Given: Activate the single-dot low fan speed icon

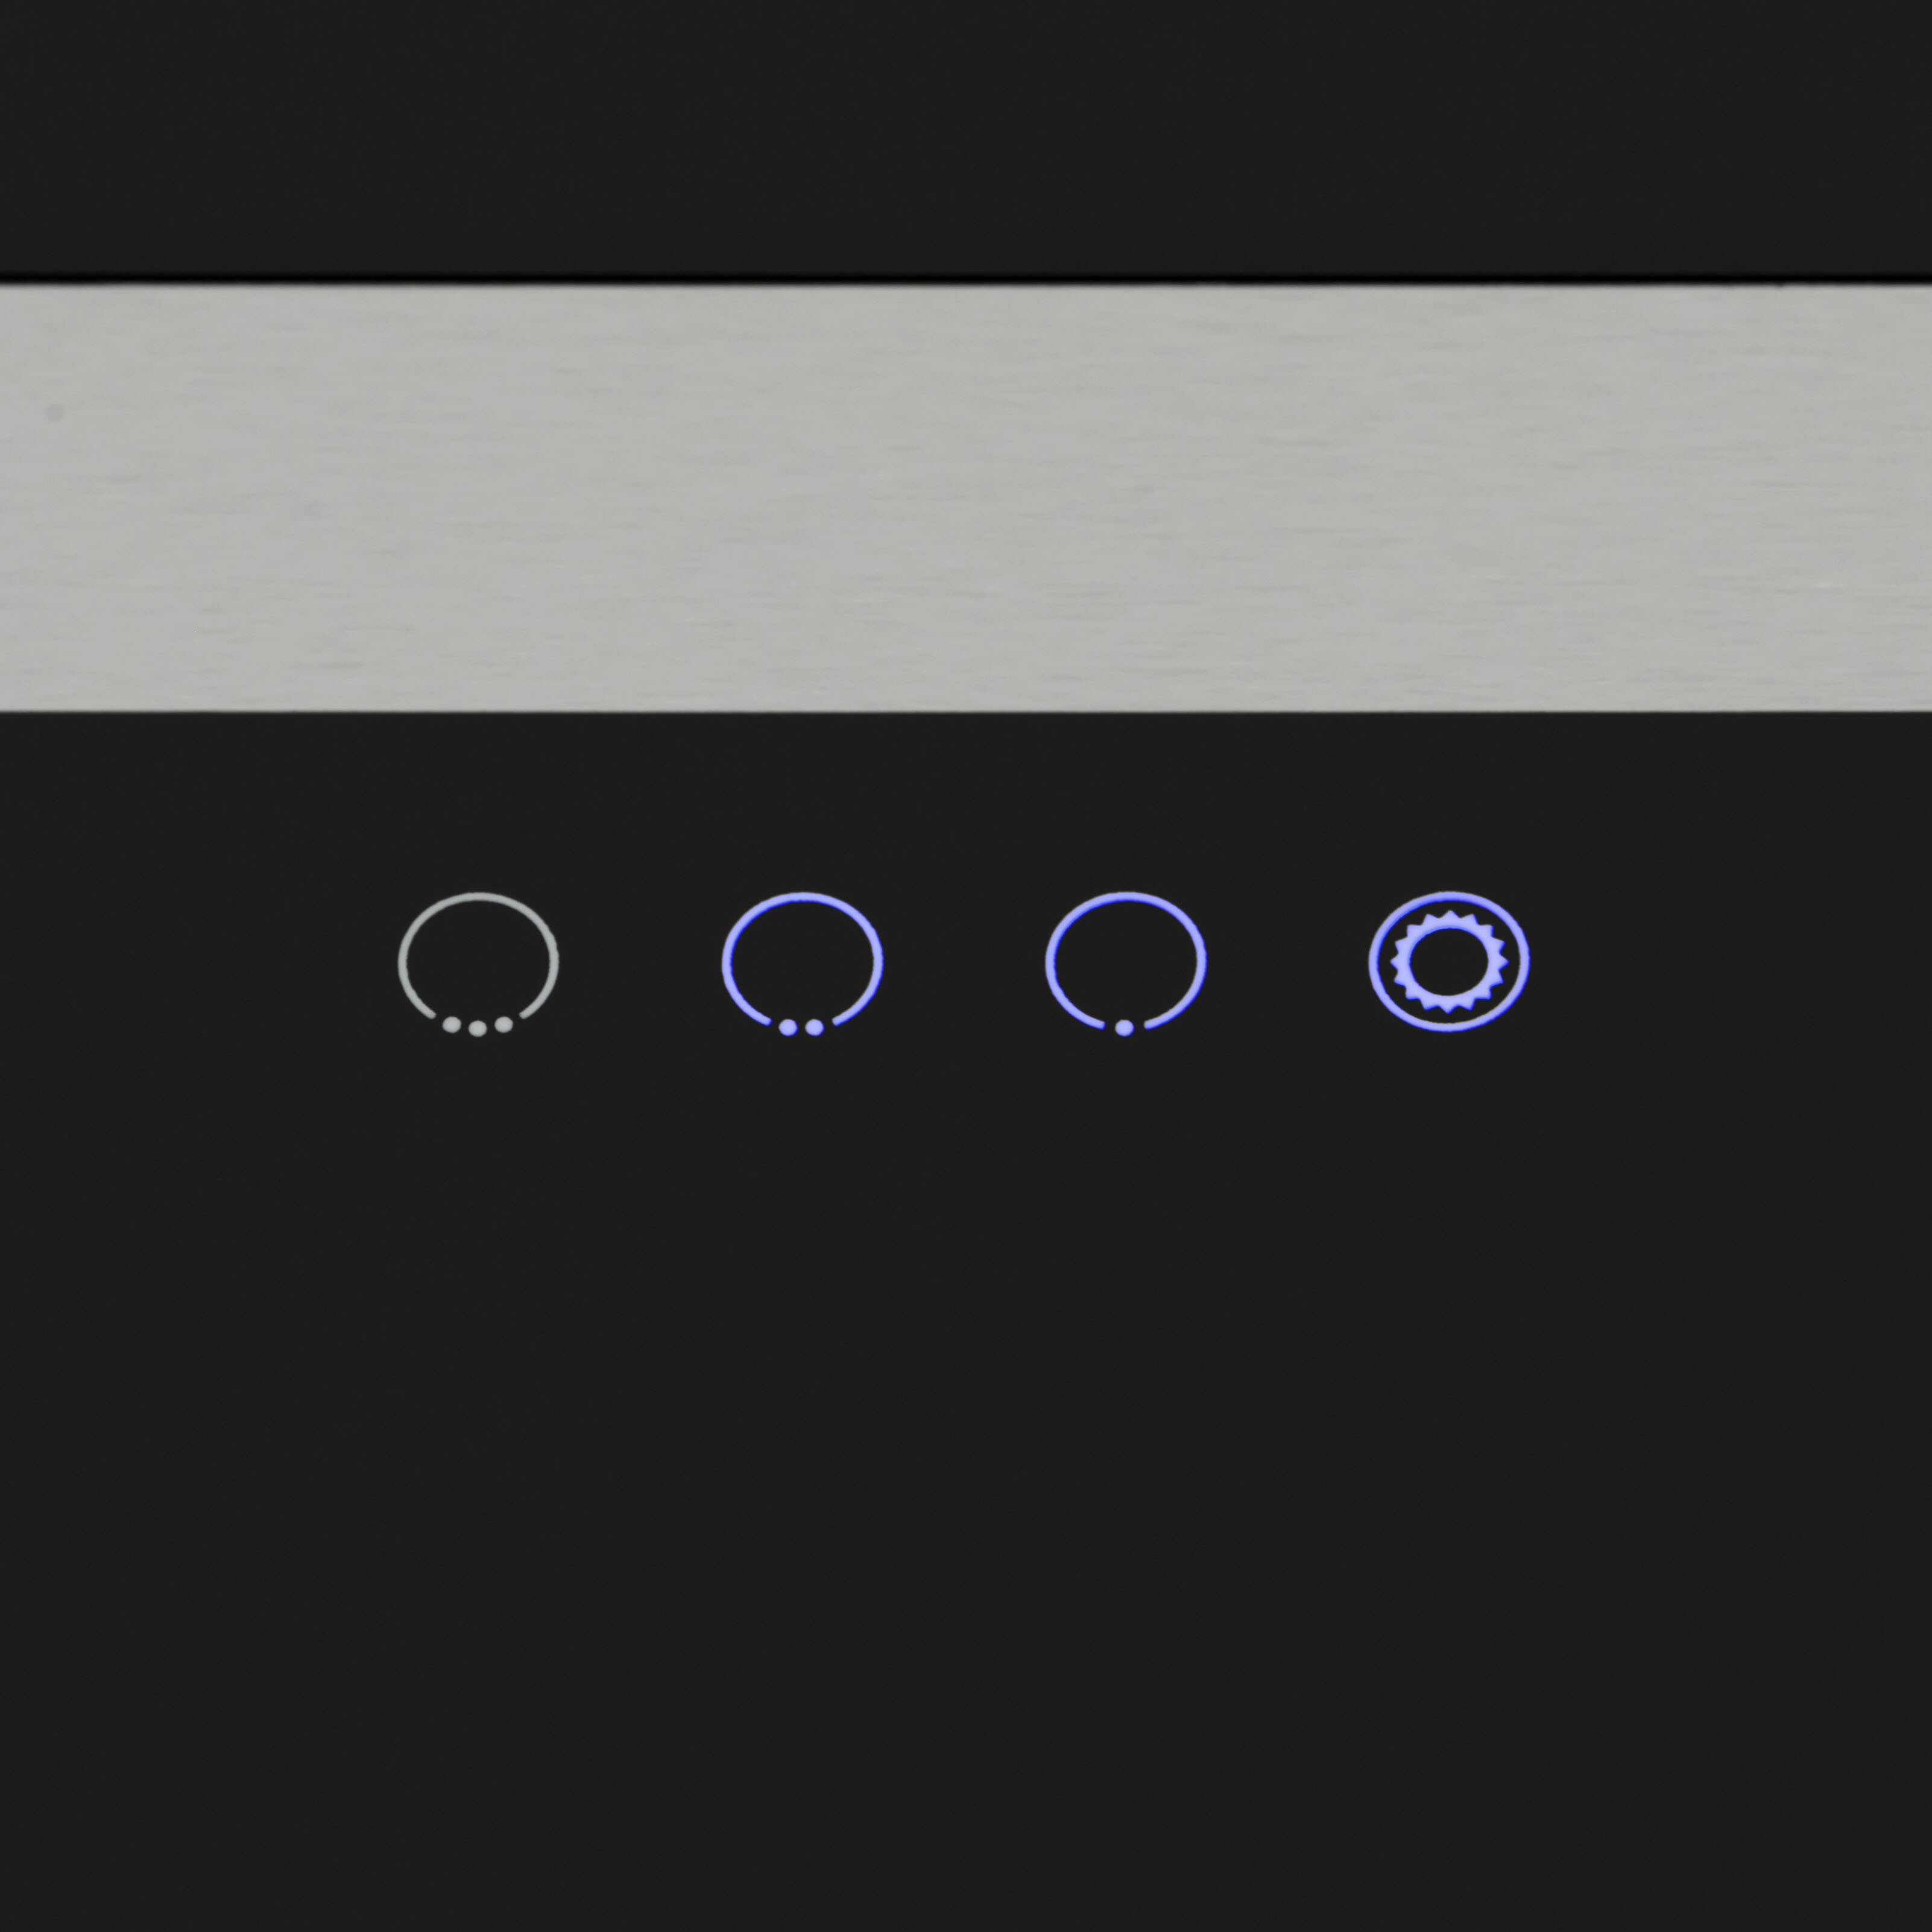Looking at the screenshot, I should [1125, 964].
